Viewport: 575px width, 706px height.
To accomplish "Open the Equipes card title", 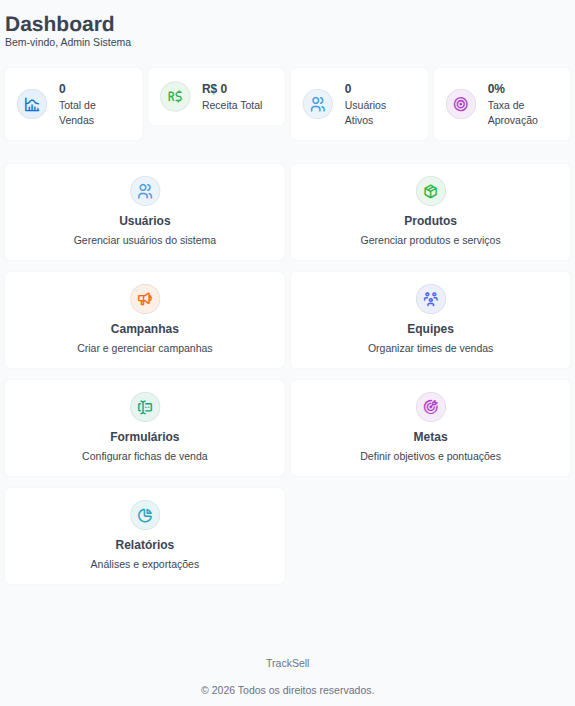I will coord(430,329).
